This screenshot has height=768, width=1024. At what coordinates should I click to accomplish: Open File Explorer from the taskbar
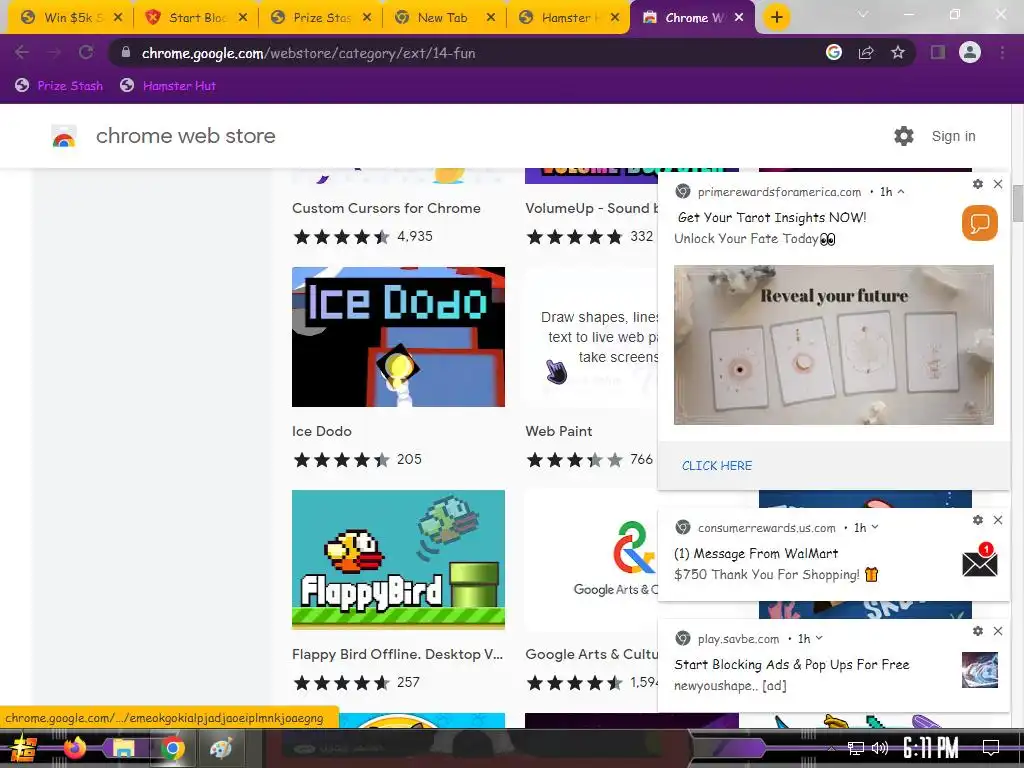point(123,748)
